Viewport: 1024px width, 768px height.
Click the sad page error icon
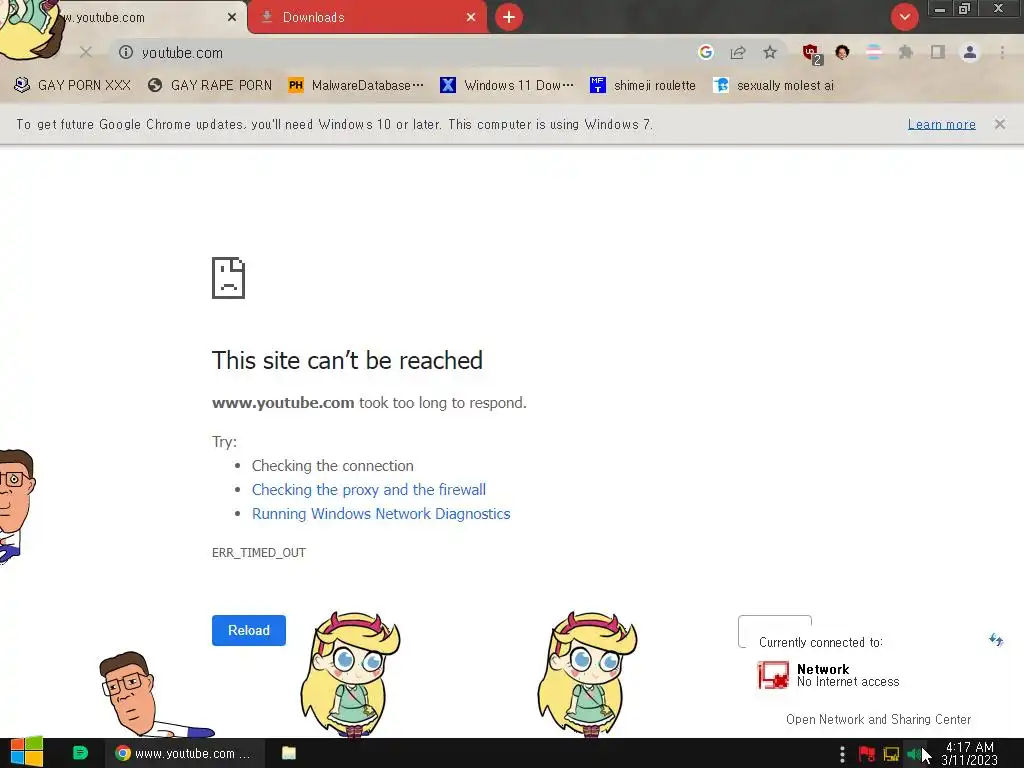[228, 278]
